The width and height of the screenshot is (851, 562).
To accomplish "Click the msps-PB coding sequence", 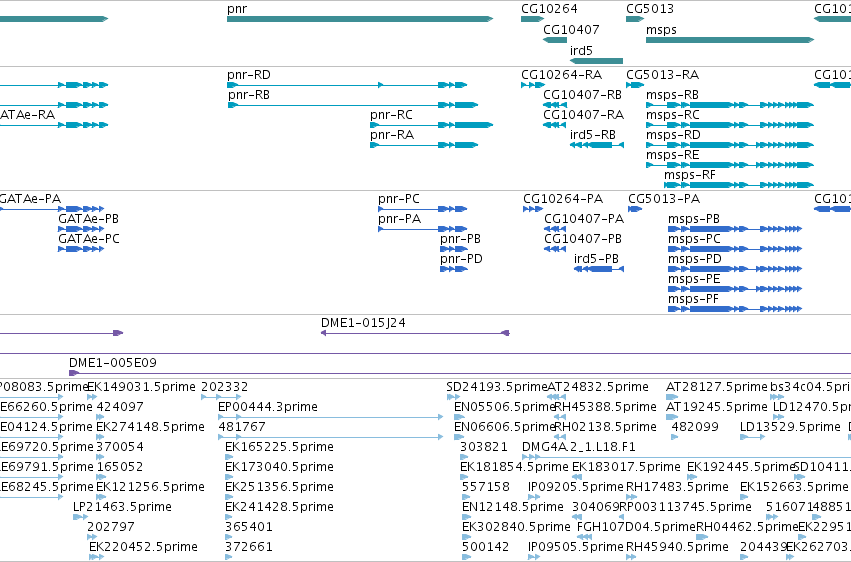I will point(735,229).
